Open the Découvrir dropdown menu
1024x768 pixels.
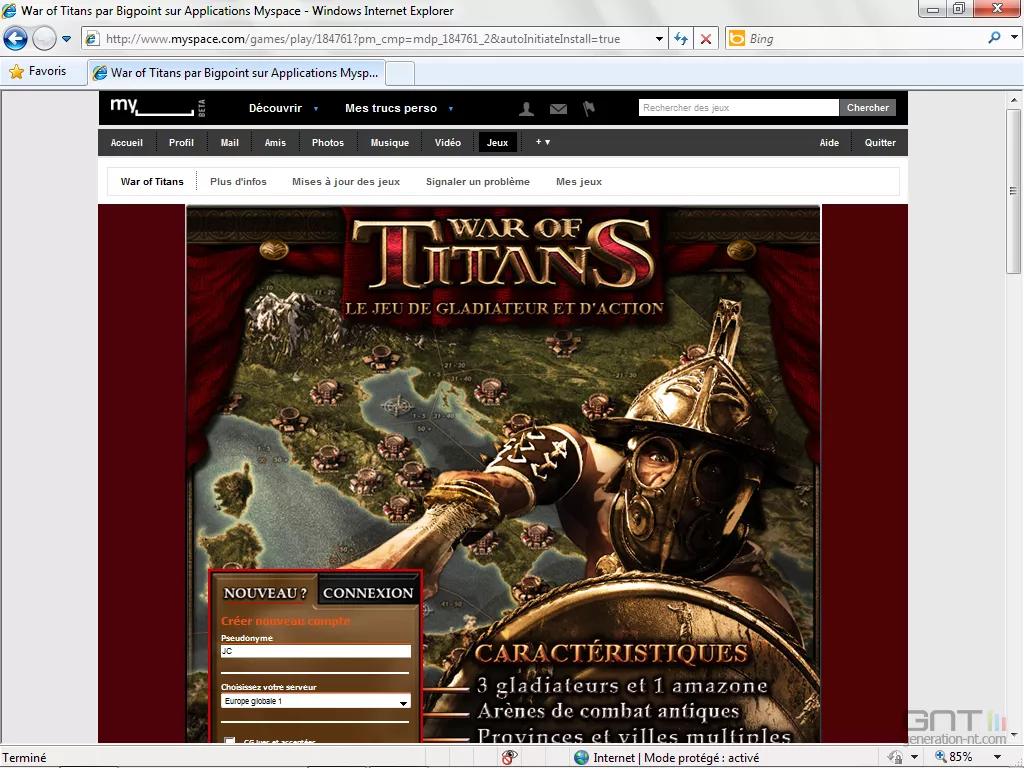[283, 108]
